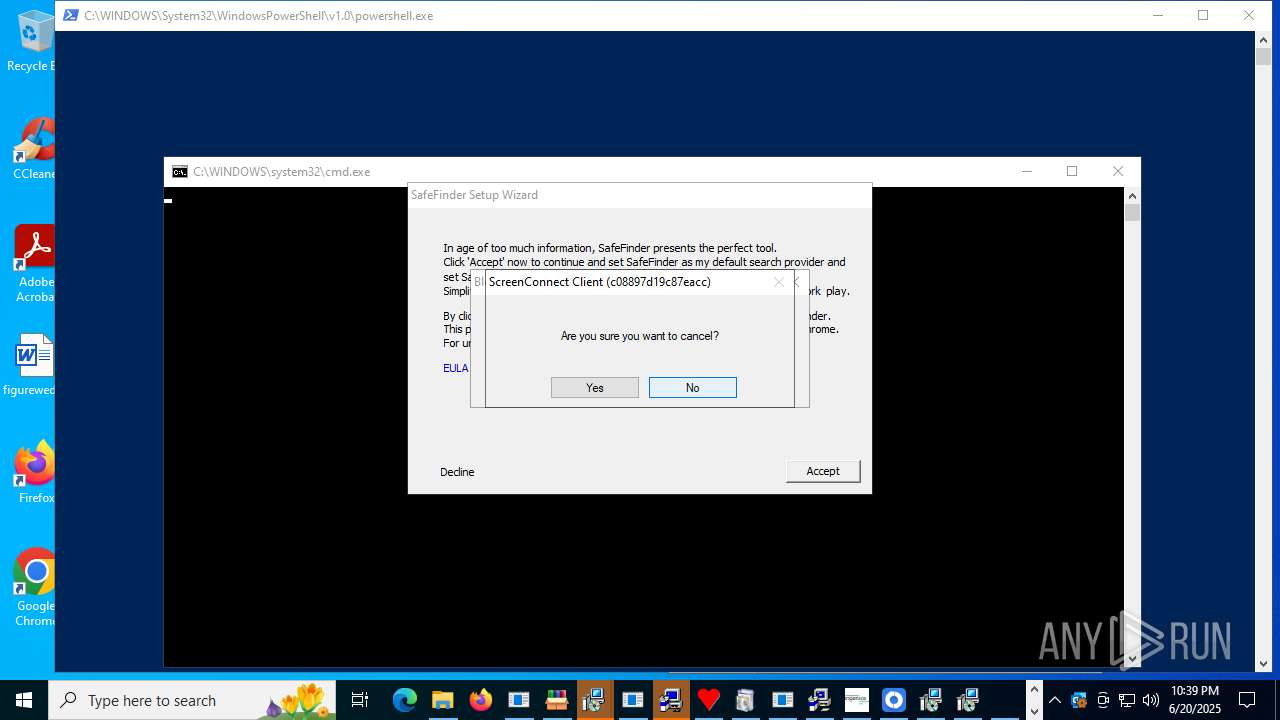Open network settings from the tray
Viewport: 1280px width, 720px height.
click(x=1127, y=700)
